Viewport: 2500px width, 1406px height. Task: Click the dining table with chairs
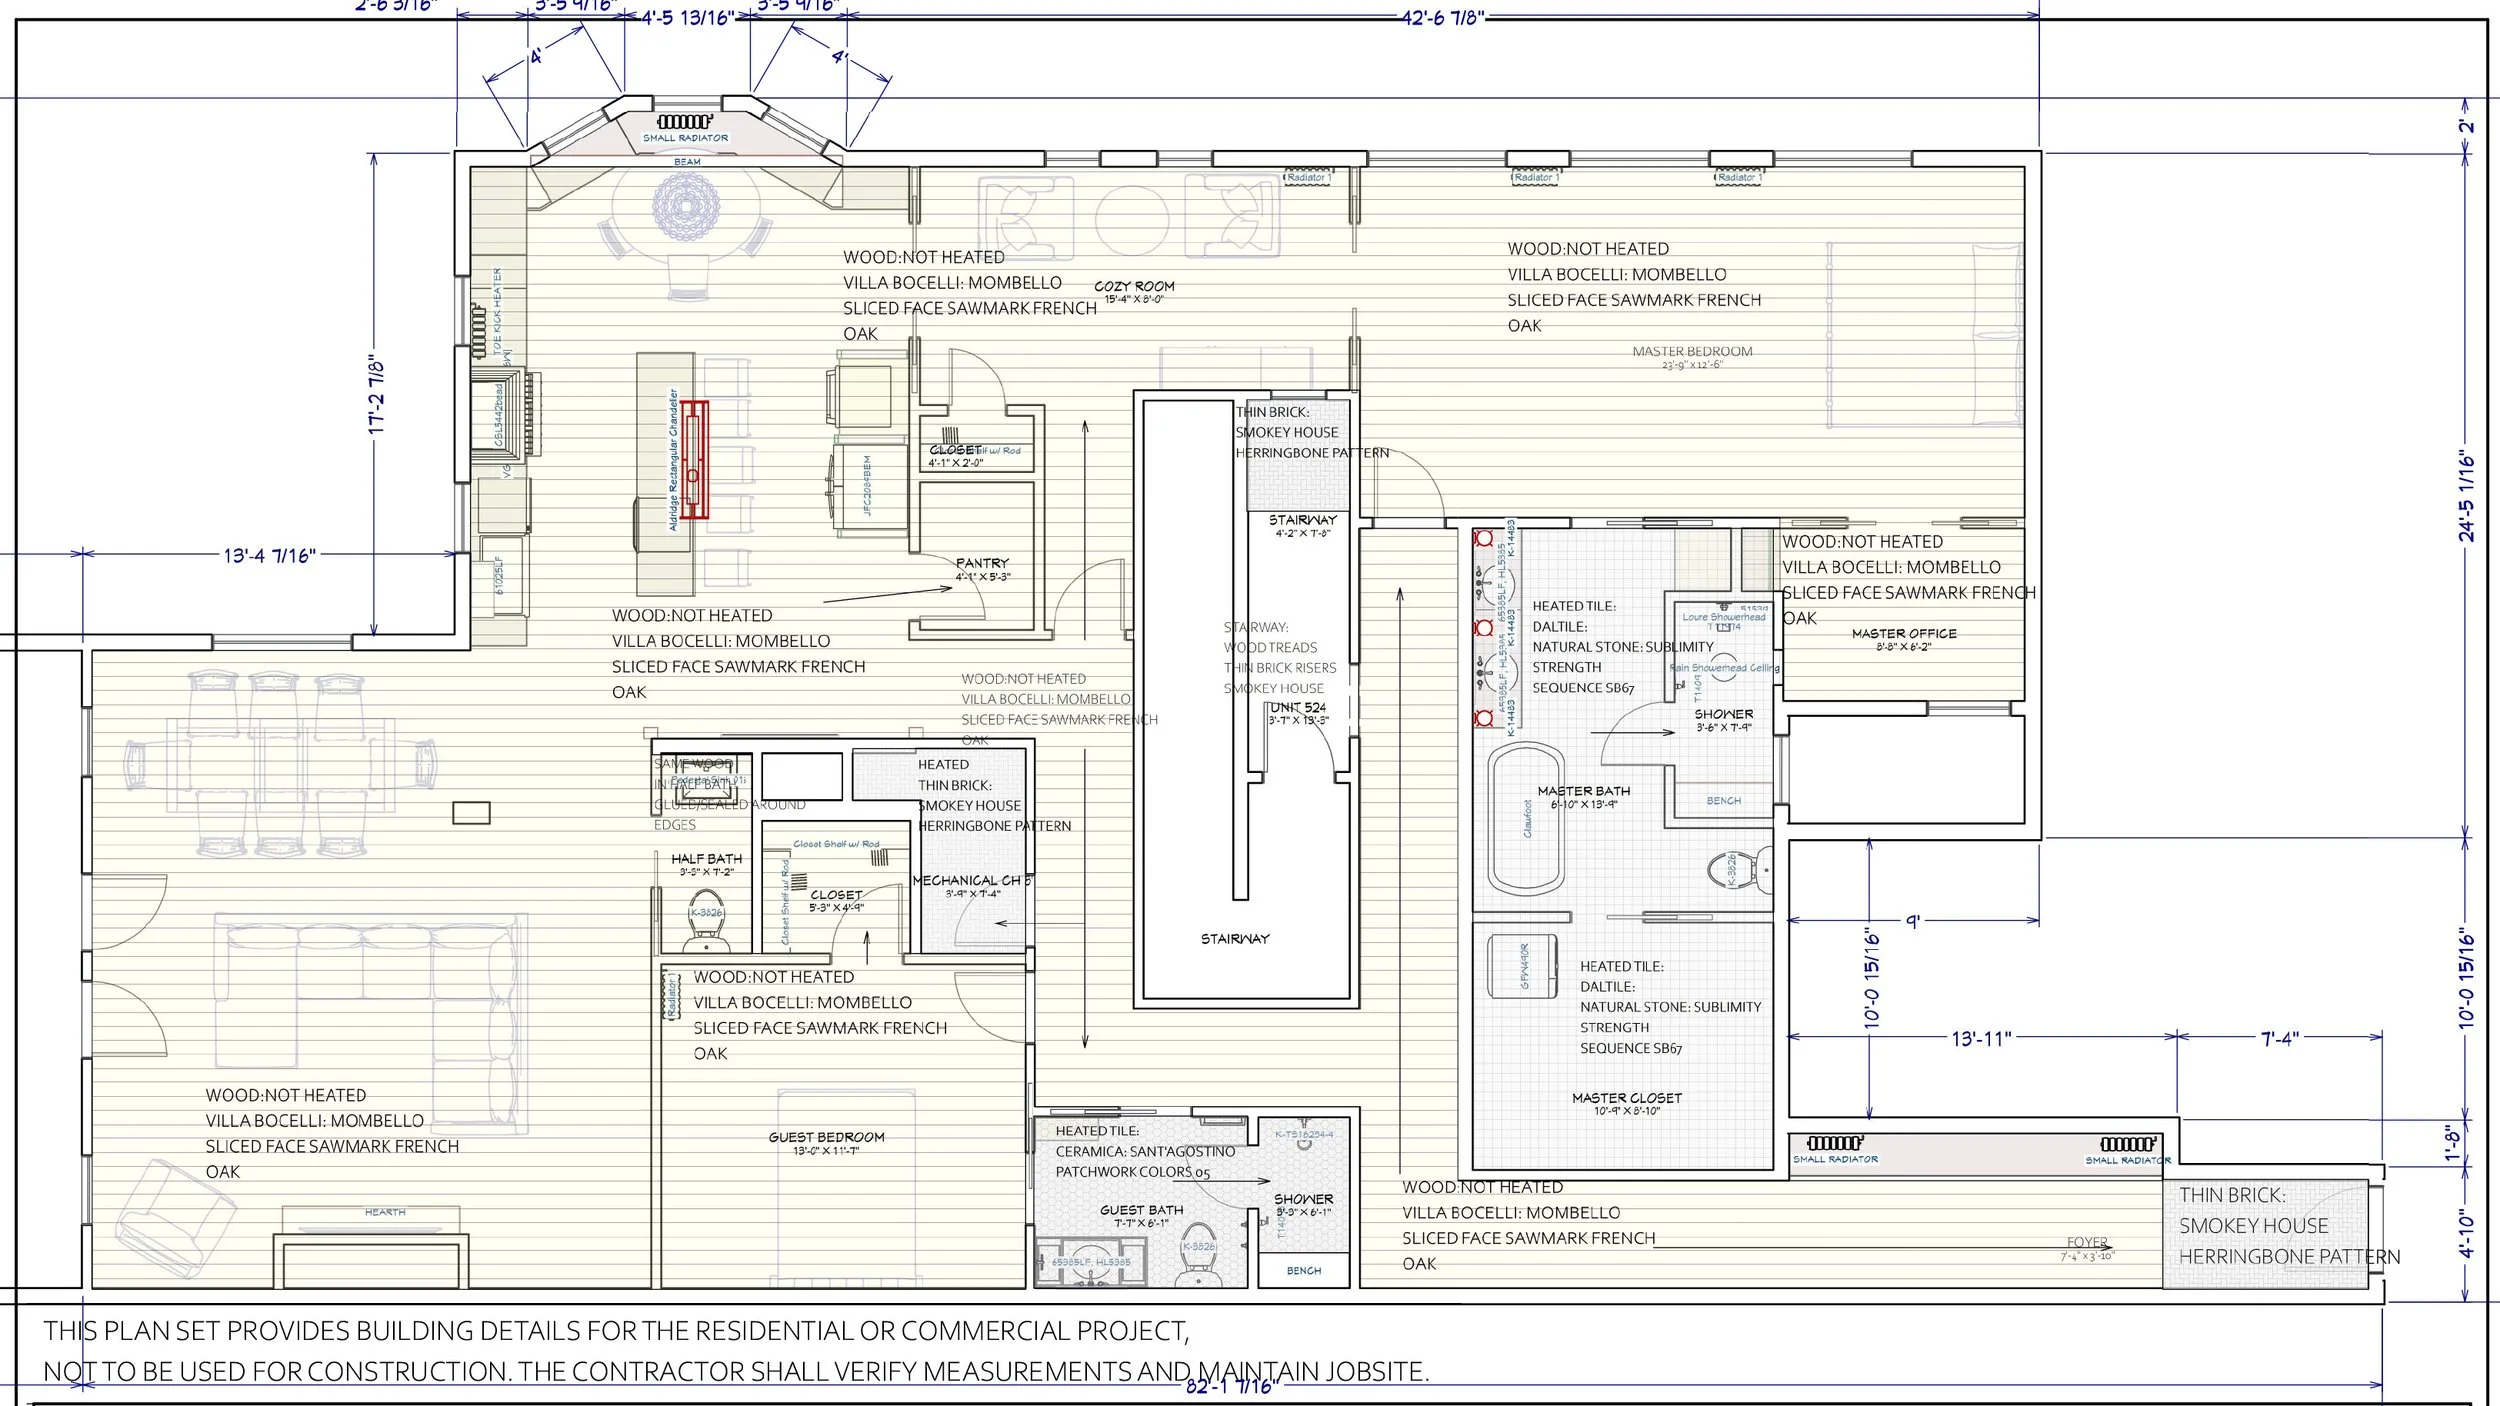(x=280, y=765)
